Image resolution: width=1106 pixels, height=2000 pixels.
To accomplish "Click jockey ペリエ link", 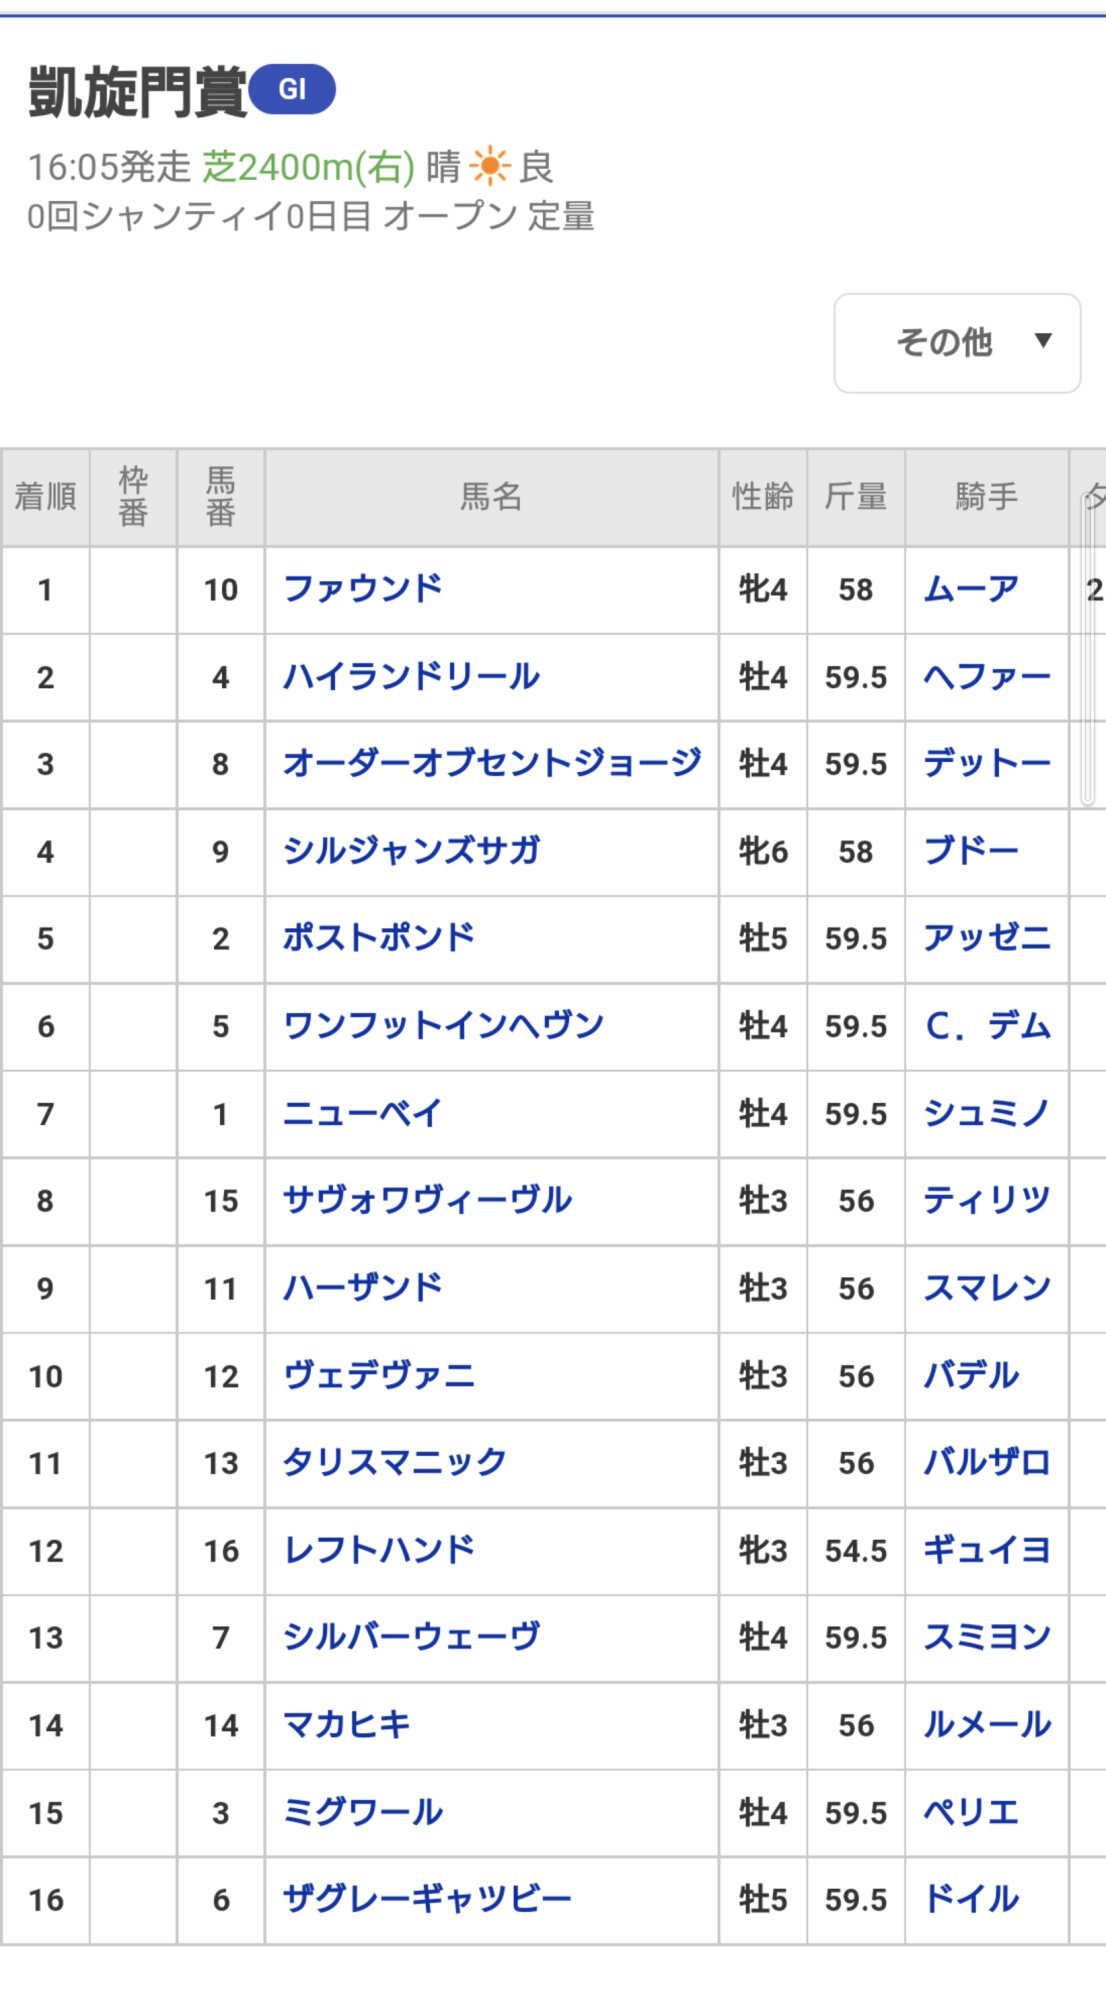I will pyautogui.click(x=971, y=1812).
